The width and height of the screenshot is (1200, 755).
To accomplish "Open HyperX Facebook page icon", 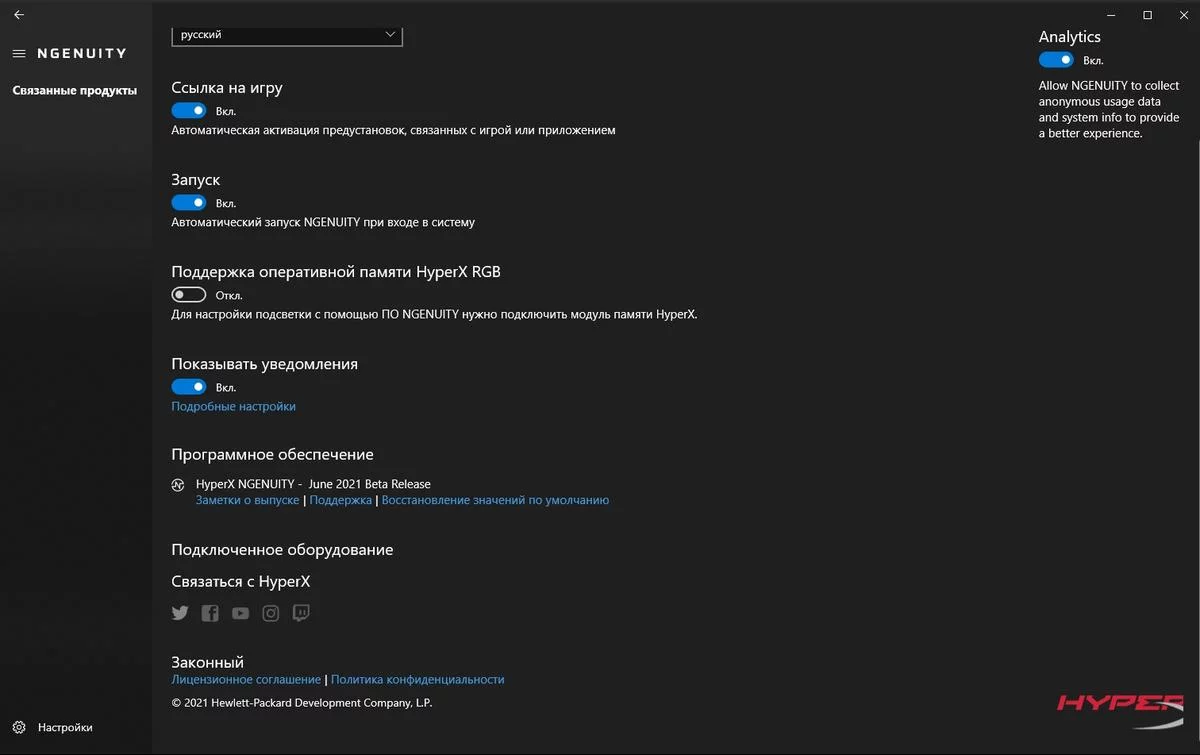I will pos(210,613).
